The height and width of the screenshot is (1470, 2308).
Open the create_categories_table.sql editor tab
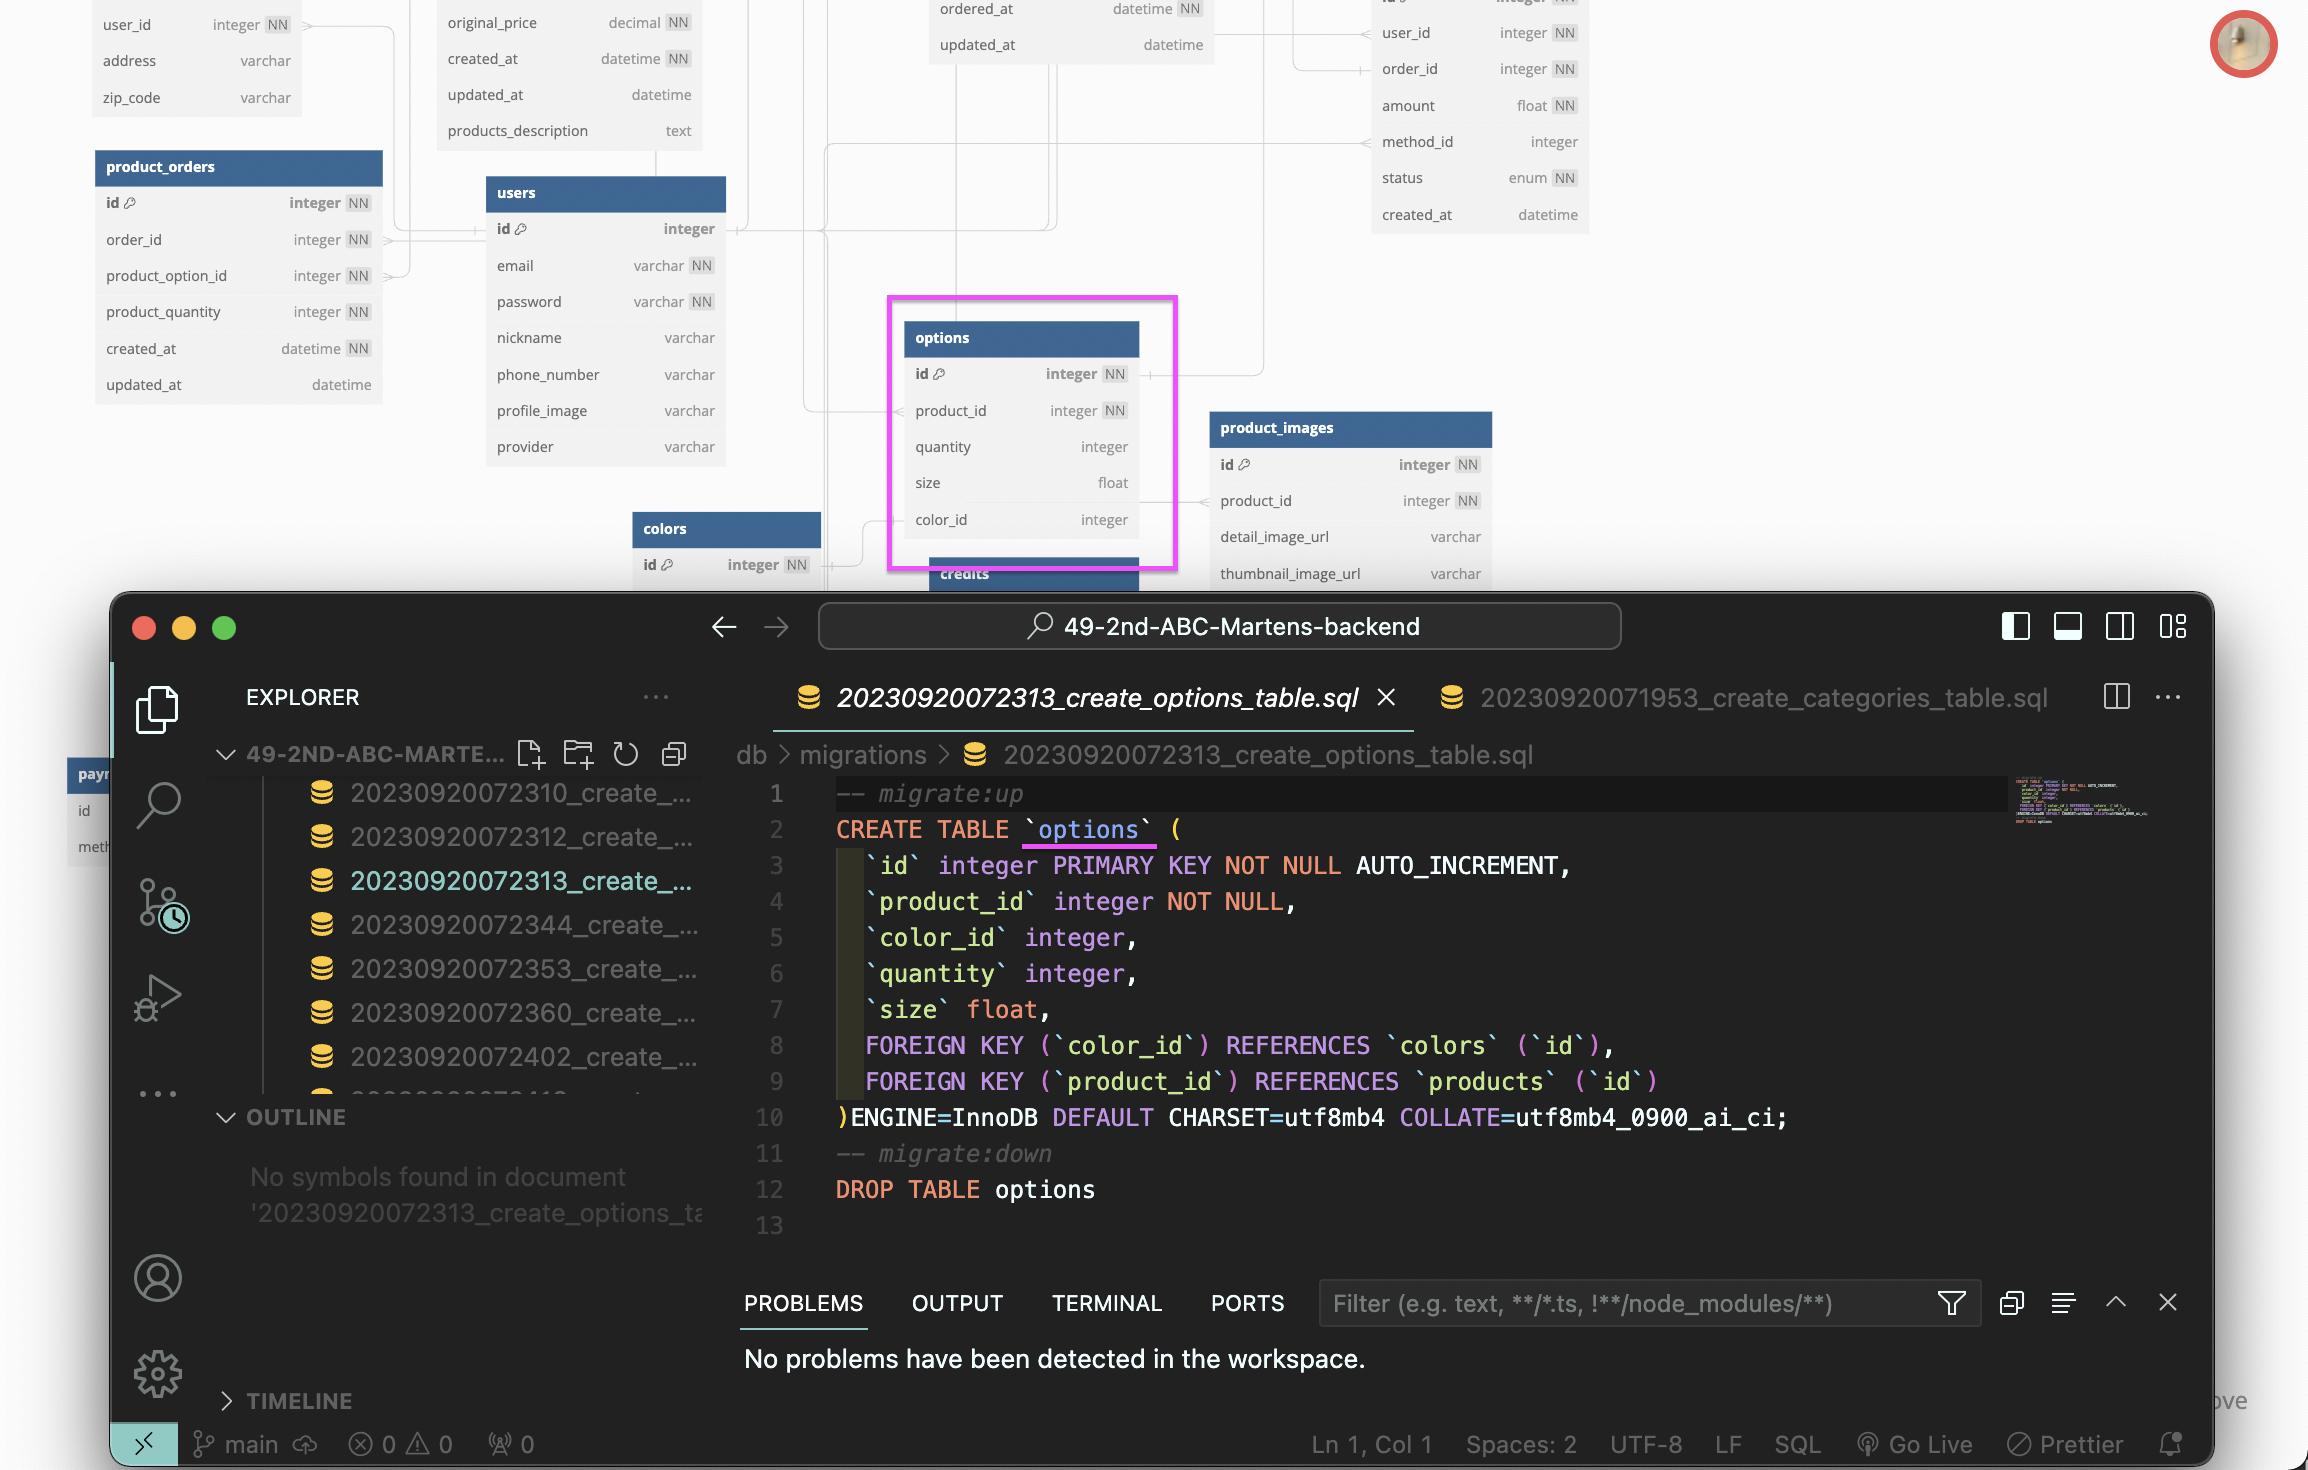pos(1762,698)
